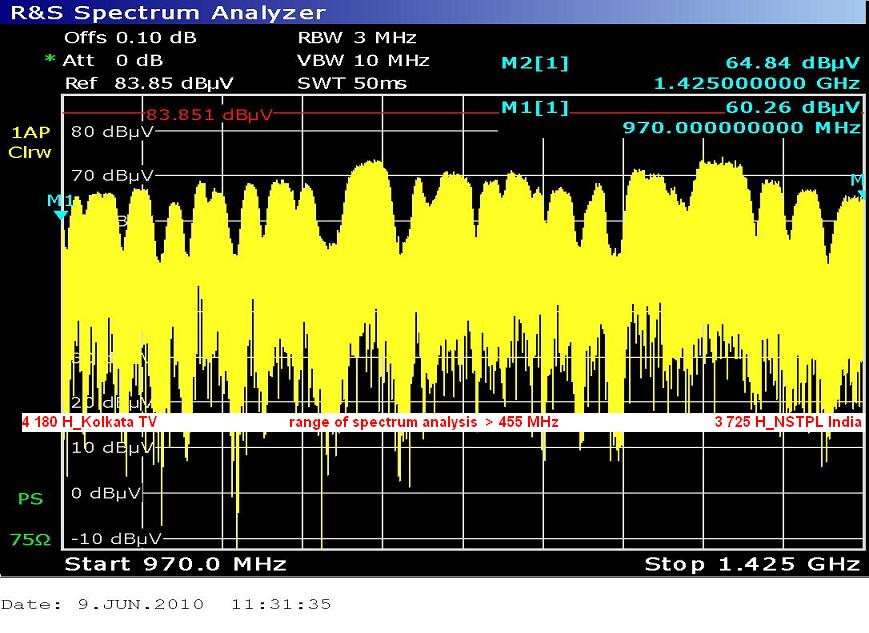Click the 75Ω impedance indicator
This screenshot has width=869, height=633.
[30, 540]
